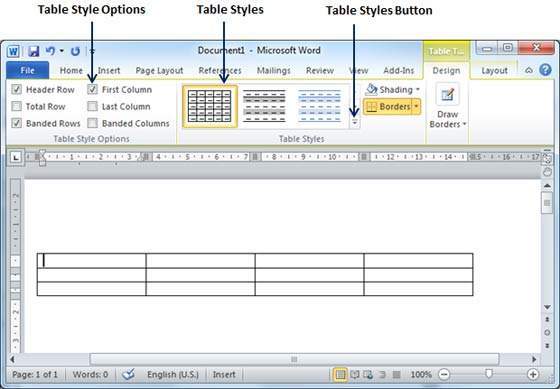
Task: Enable the Banded Columns checkbox
Action: pos(92,123)
